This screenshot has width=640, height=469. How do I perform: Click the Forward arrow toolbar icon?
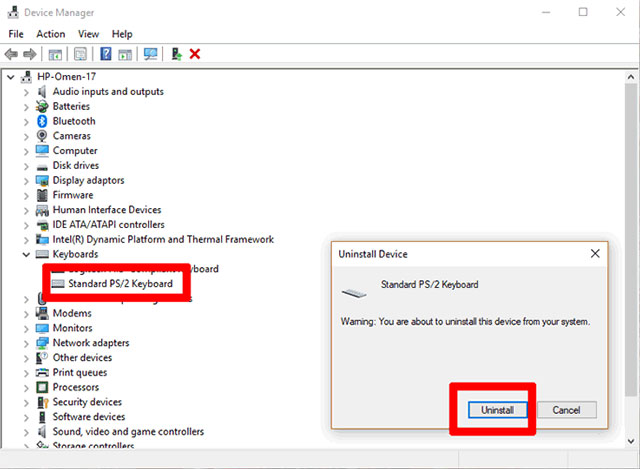pos(30,54)
